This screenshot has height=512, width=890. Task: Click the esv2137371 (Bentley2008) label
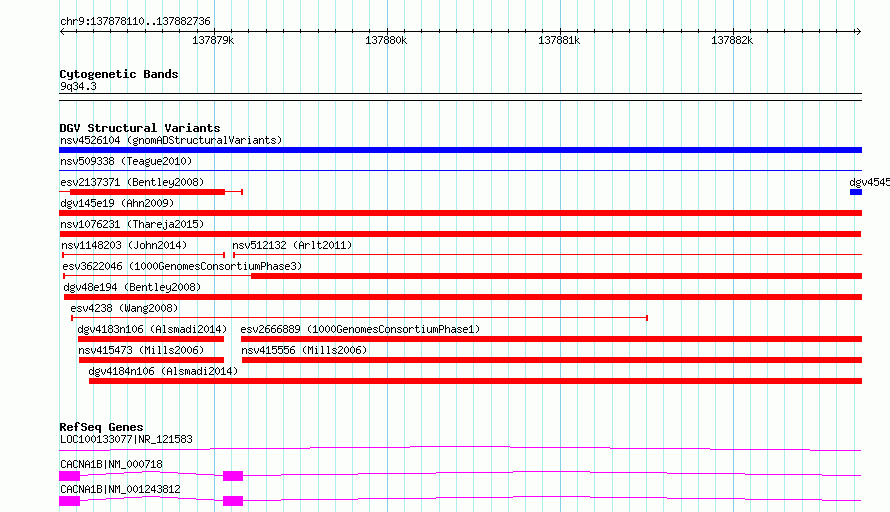click(132, 182)
